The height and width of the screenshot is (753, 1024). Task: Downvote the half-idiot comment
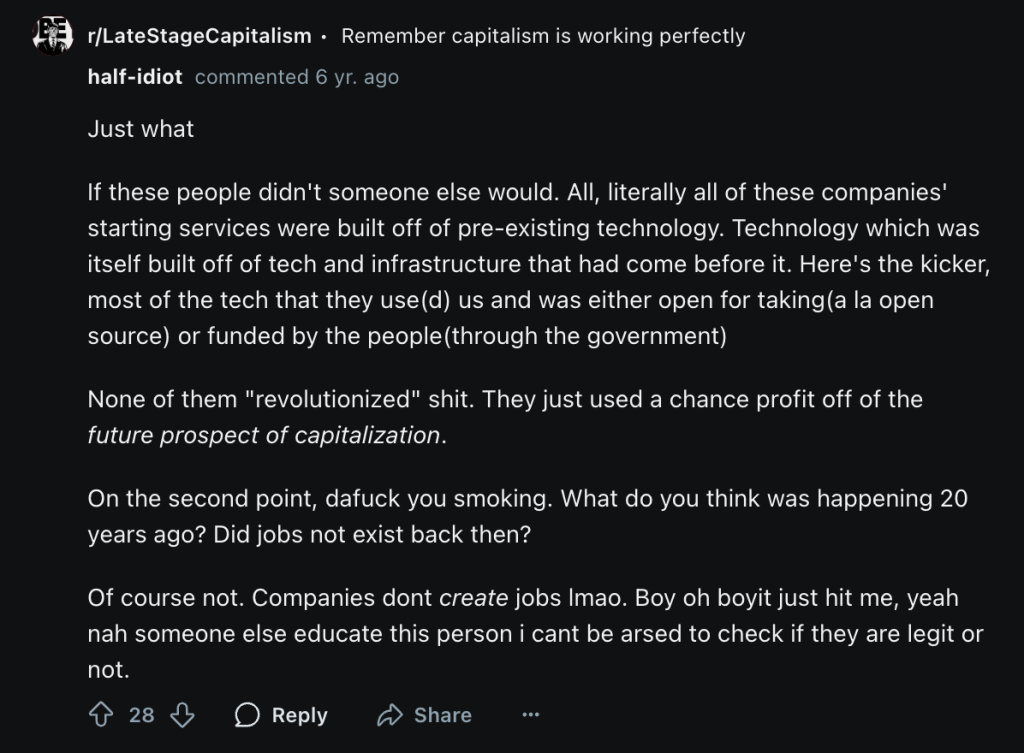(x=182, y=714)
